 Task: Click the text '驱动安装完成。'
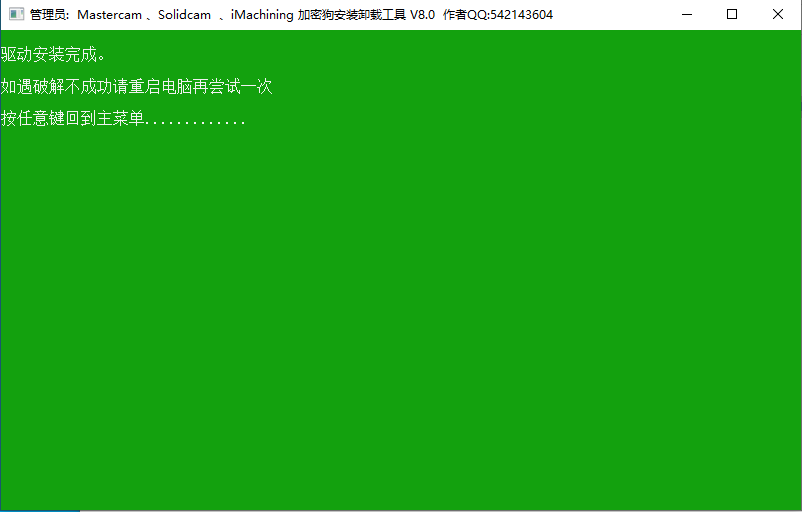point(53,54)
